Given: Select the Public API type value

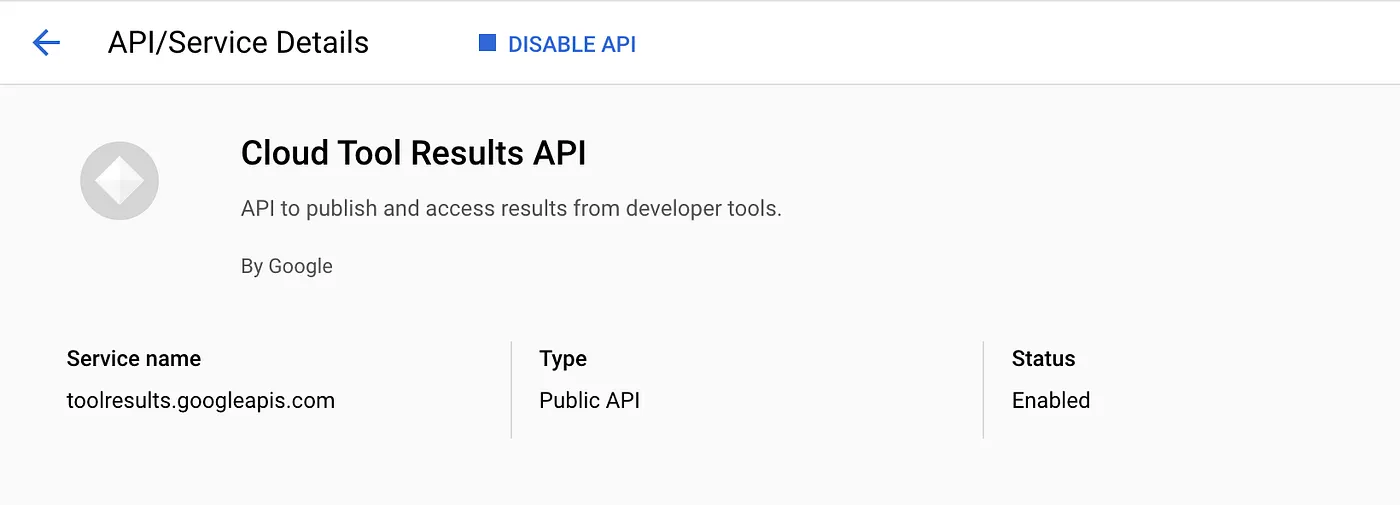Looking at the screenshot, I should 589,401.
